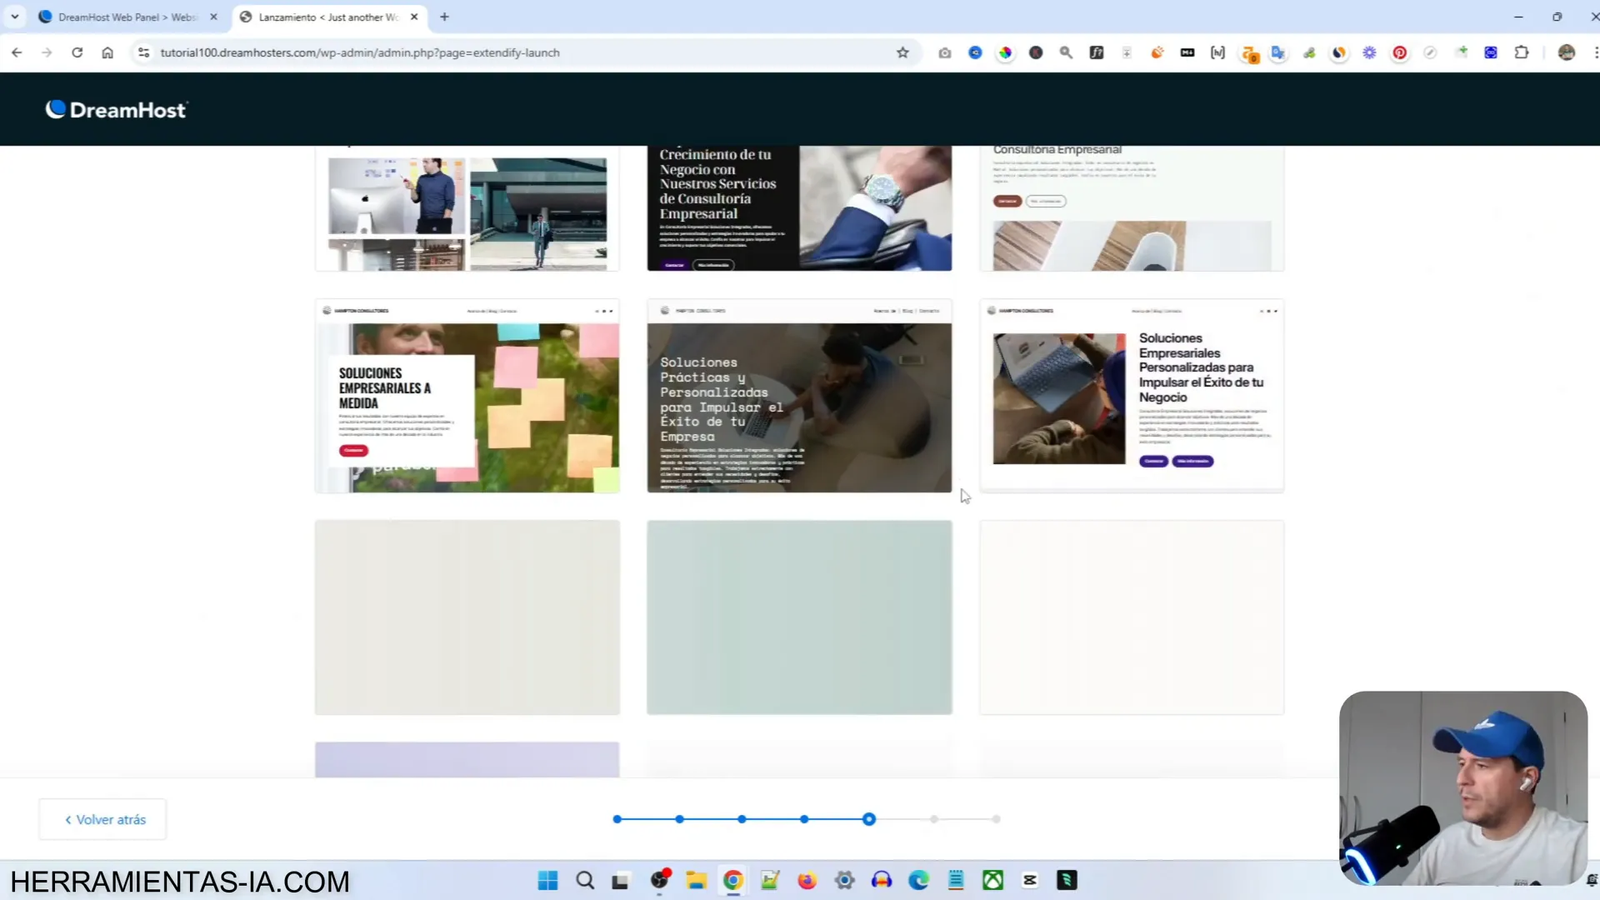Screen dimensions: 1600x900
Task: Open the Pinterest browser extension
Action: point(1399,52)
